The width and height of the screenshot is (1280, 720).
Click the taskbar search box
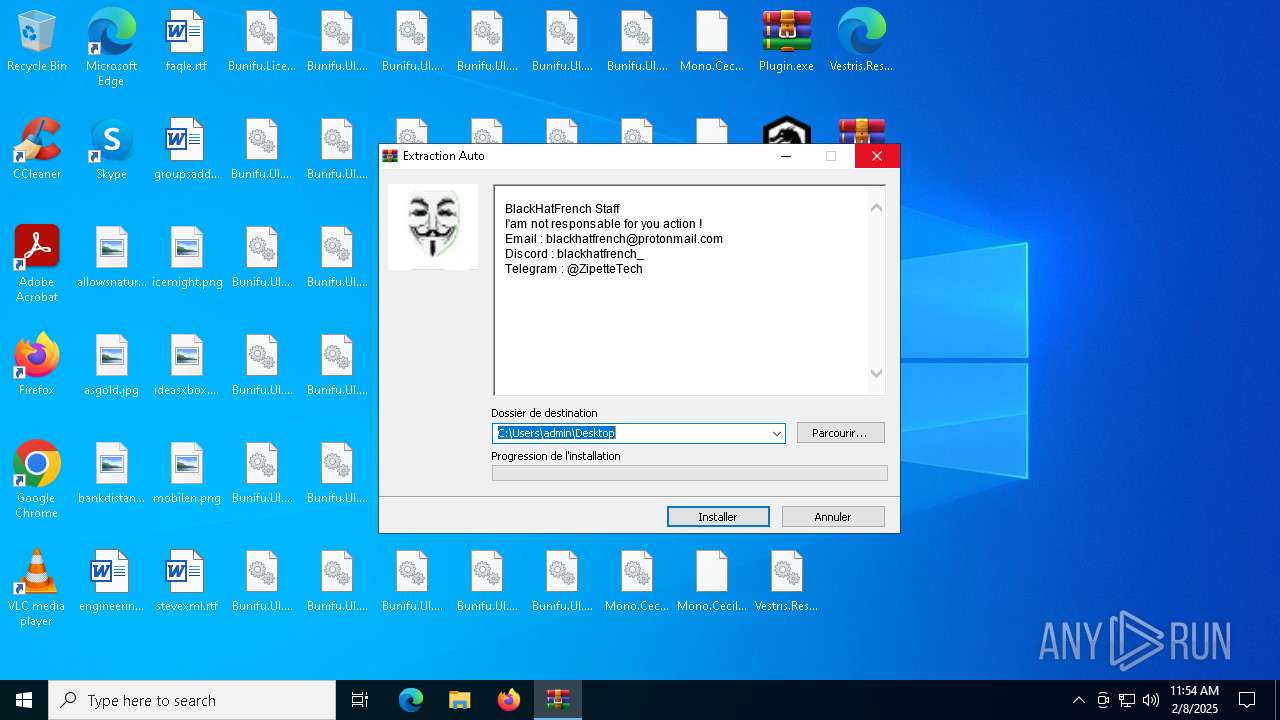point(192,700)
